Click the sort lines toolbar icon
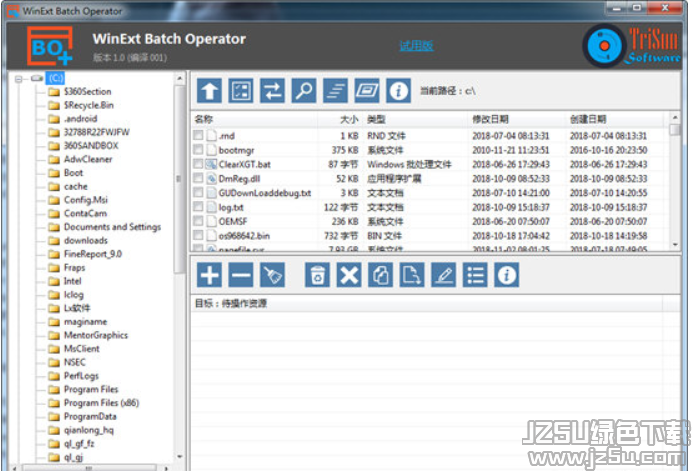This screenshot has width=692, height=471. (335, 91)
